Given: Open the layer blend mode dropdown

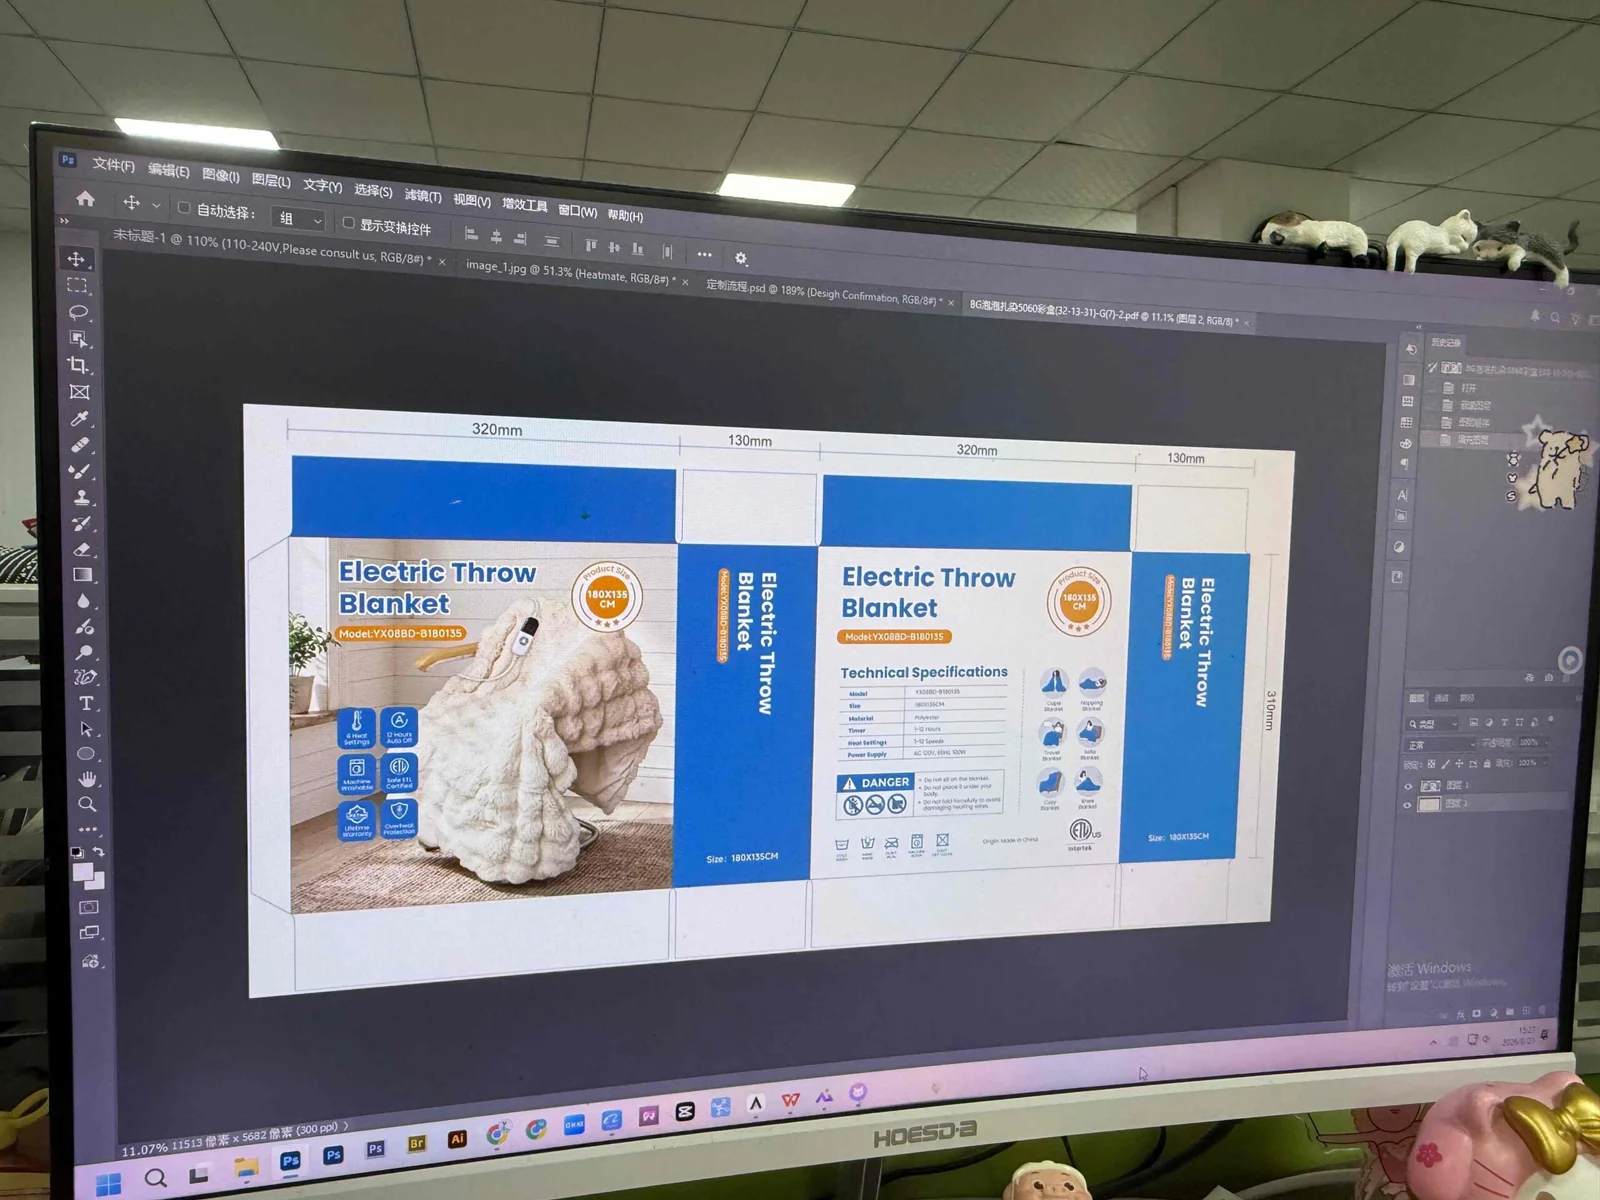Looking at the screenshot, I should click(x=1440, y=744).
